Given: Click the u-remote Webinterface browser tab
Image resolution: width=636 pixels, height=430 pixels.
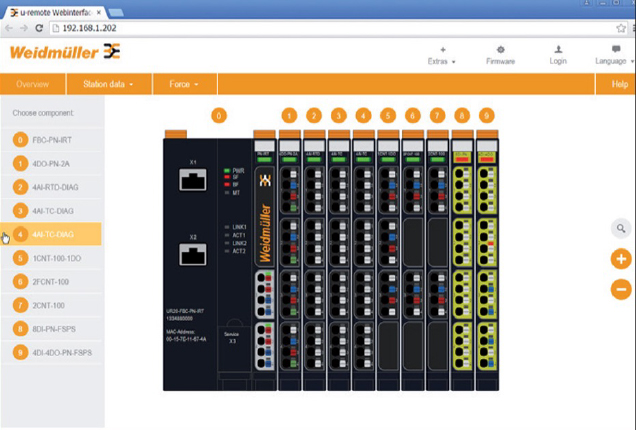Looking at the screenshot, I should click(x=55, y=13).
